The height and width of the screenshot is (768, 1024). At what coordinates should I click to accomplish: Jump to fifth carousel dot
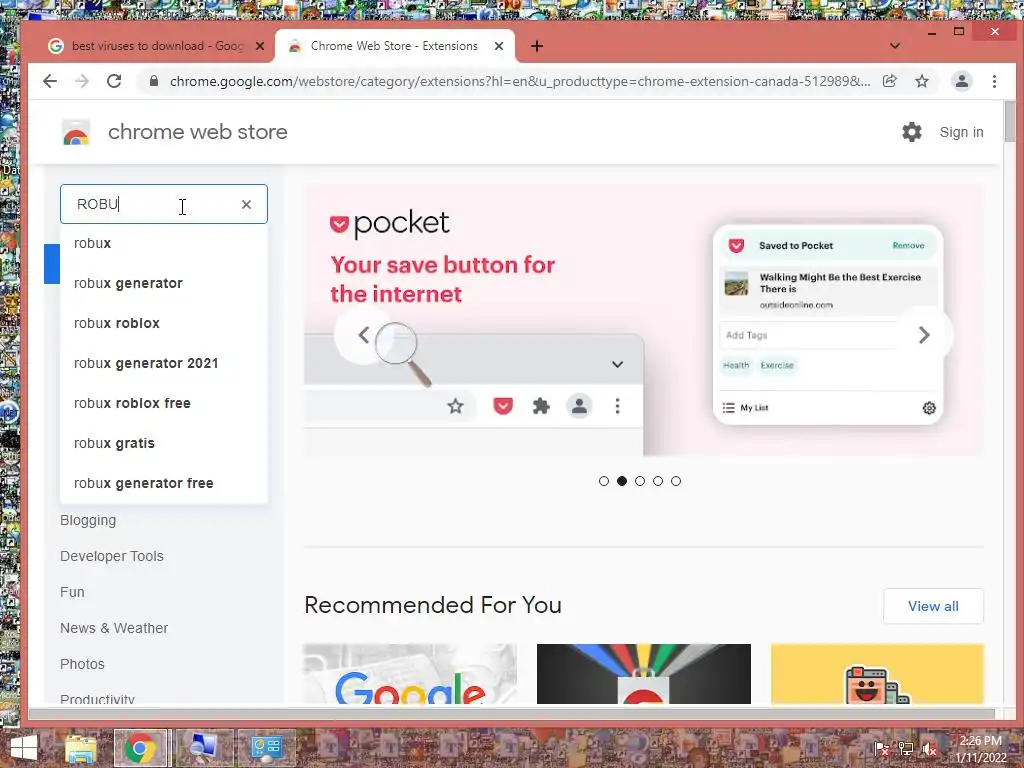[676, 481]
